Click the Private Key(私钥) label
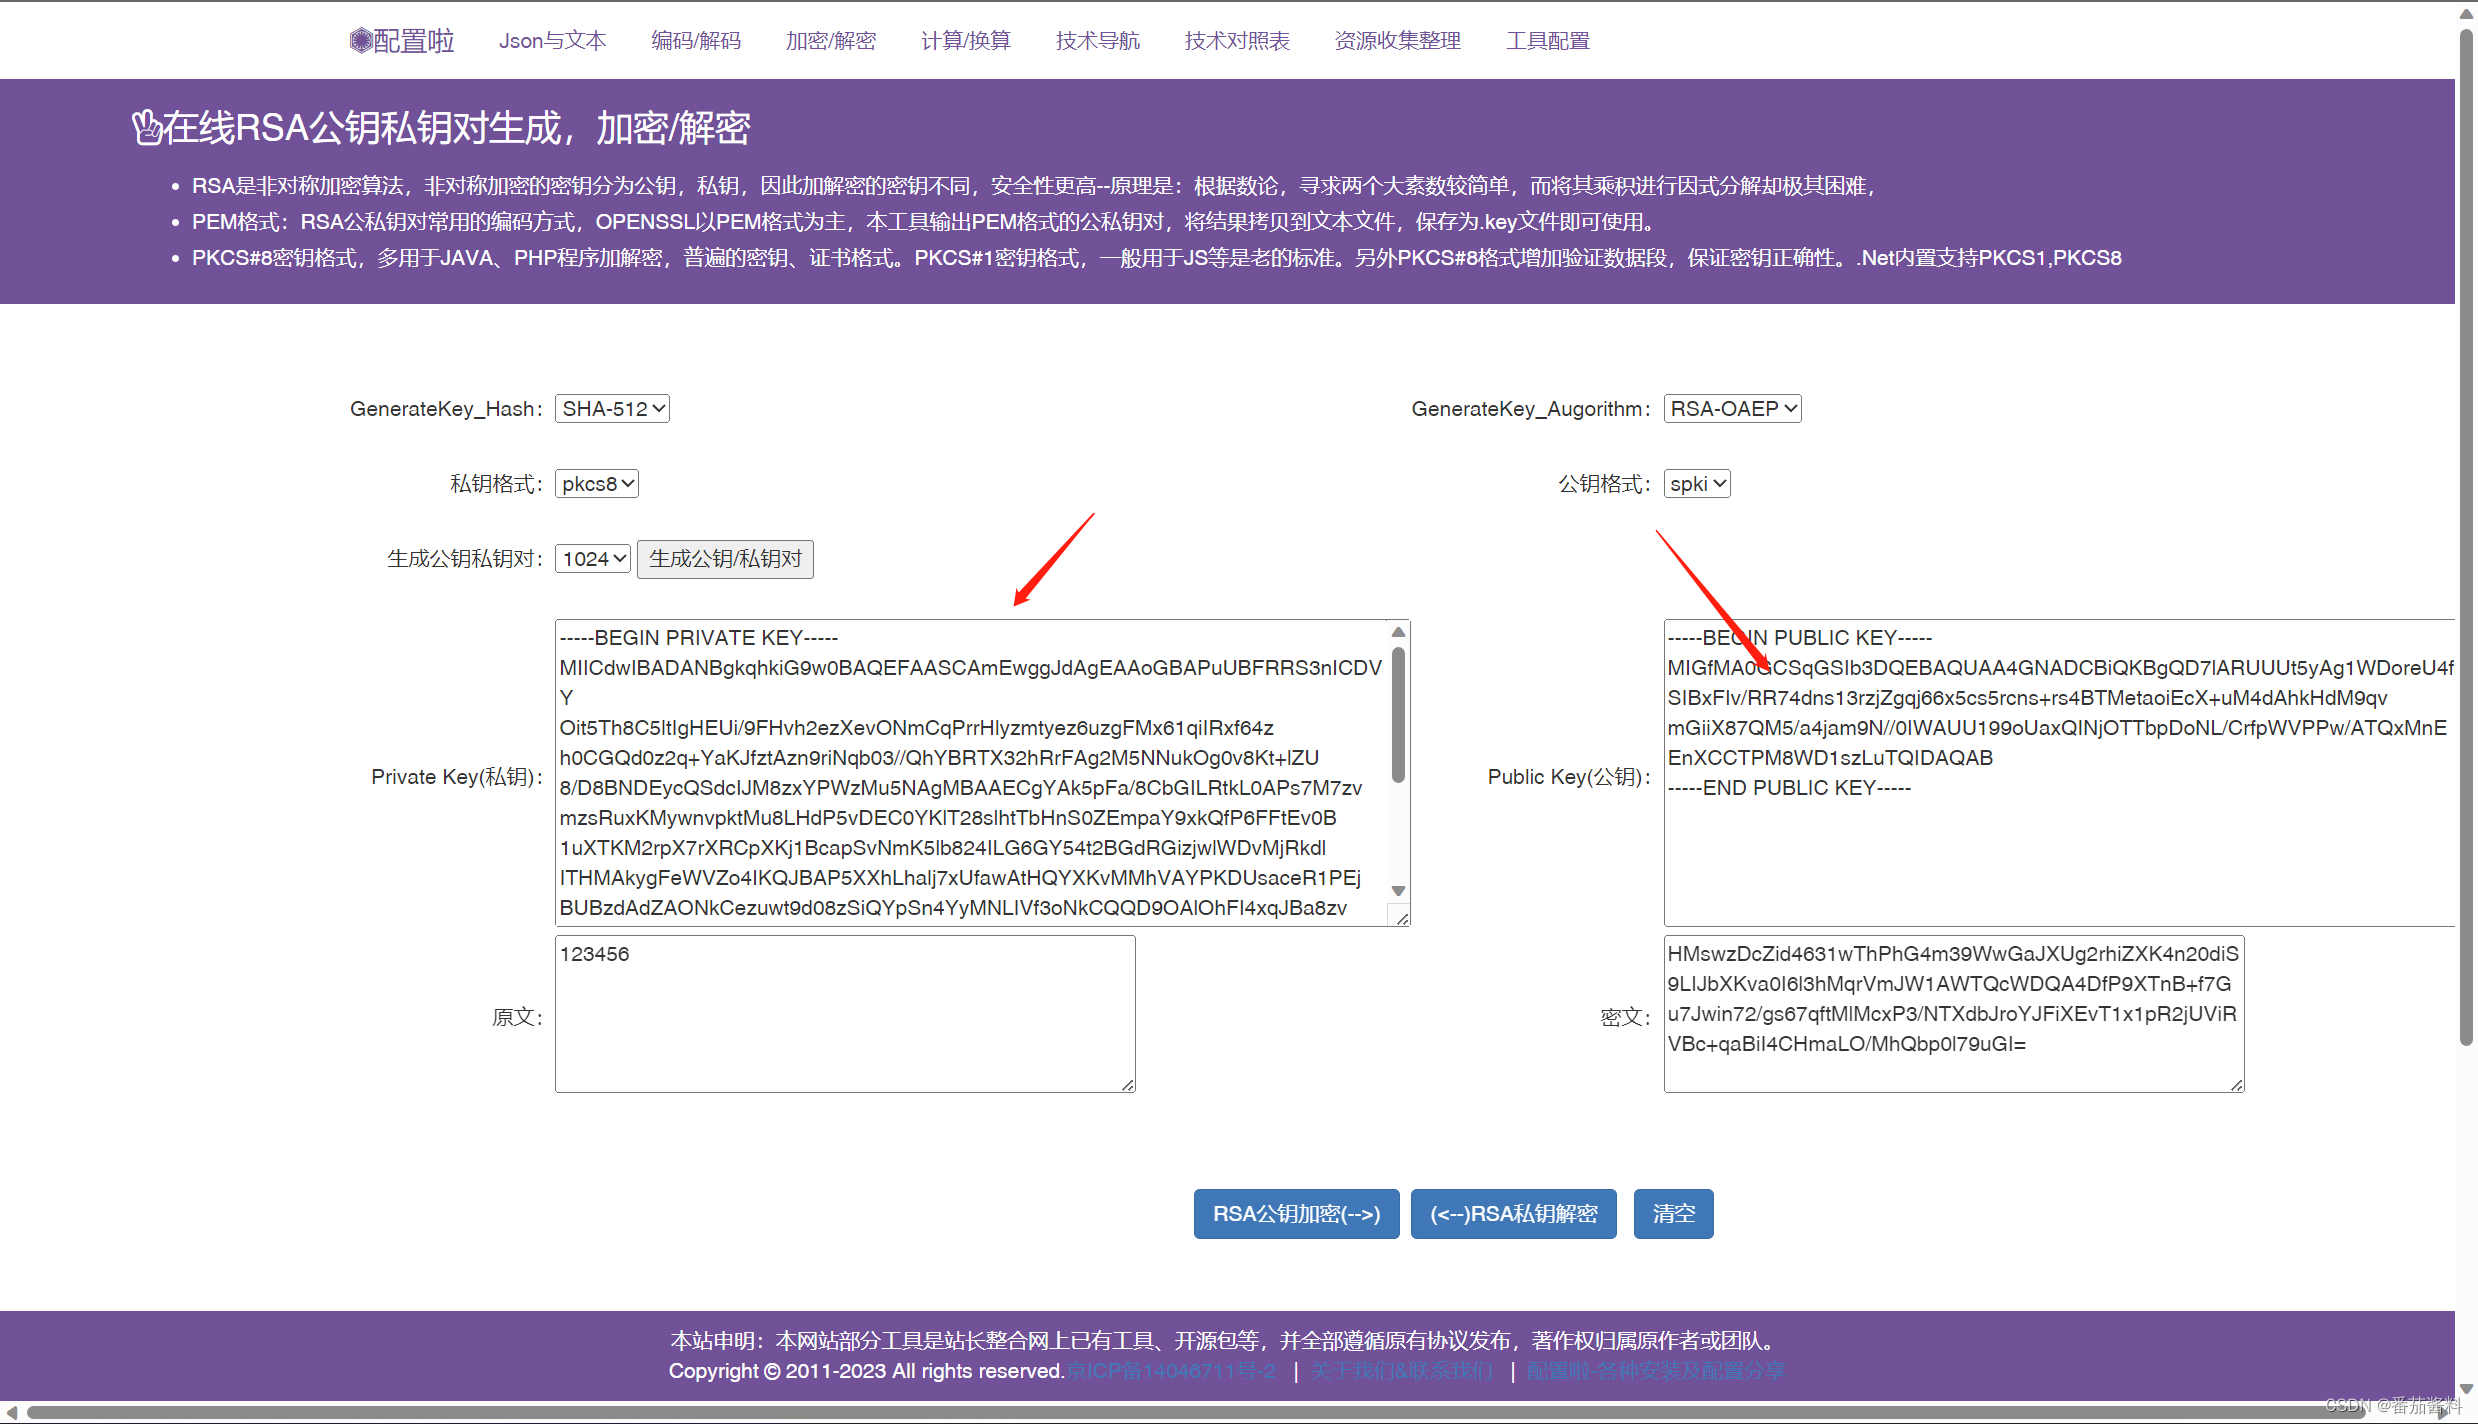This screenshot has height=1424, width=2478. tap(457, 776)
